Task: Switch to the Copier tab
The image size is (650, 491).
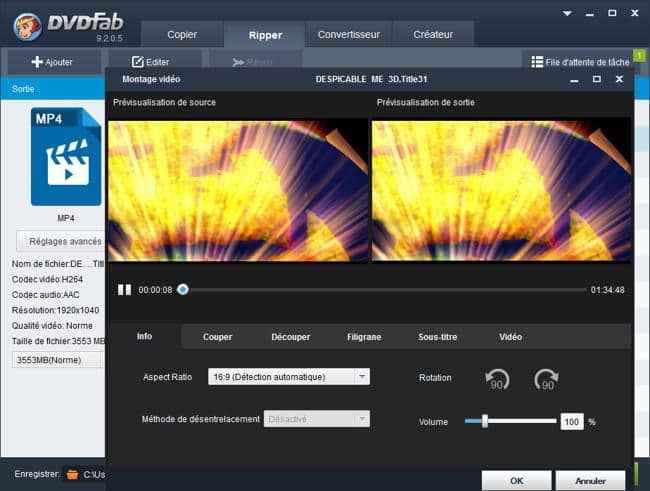Action: 182,34
